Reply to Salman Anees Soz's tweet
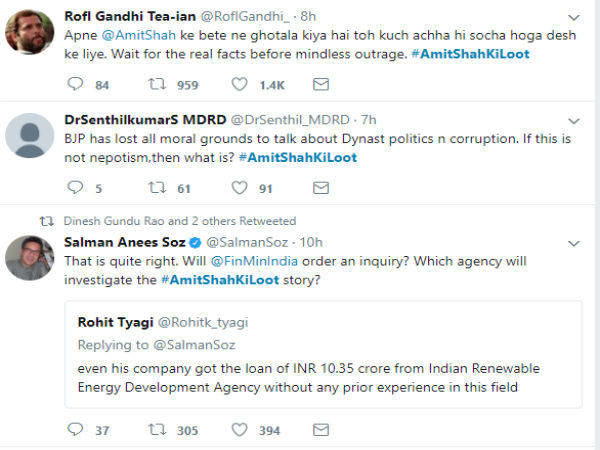600x450 pixels. point(76,430)
